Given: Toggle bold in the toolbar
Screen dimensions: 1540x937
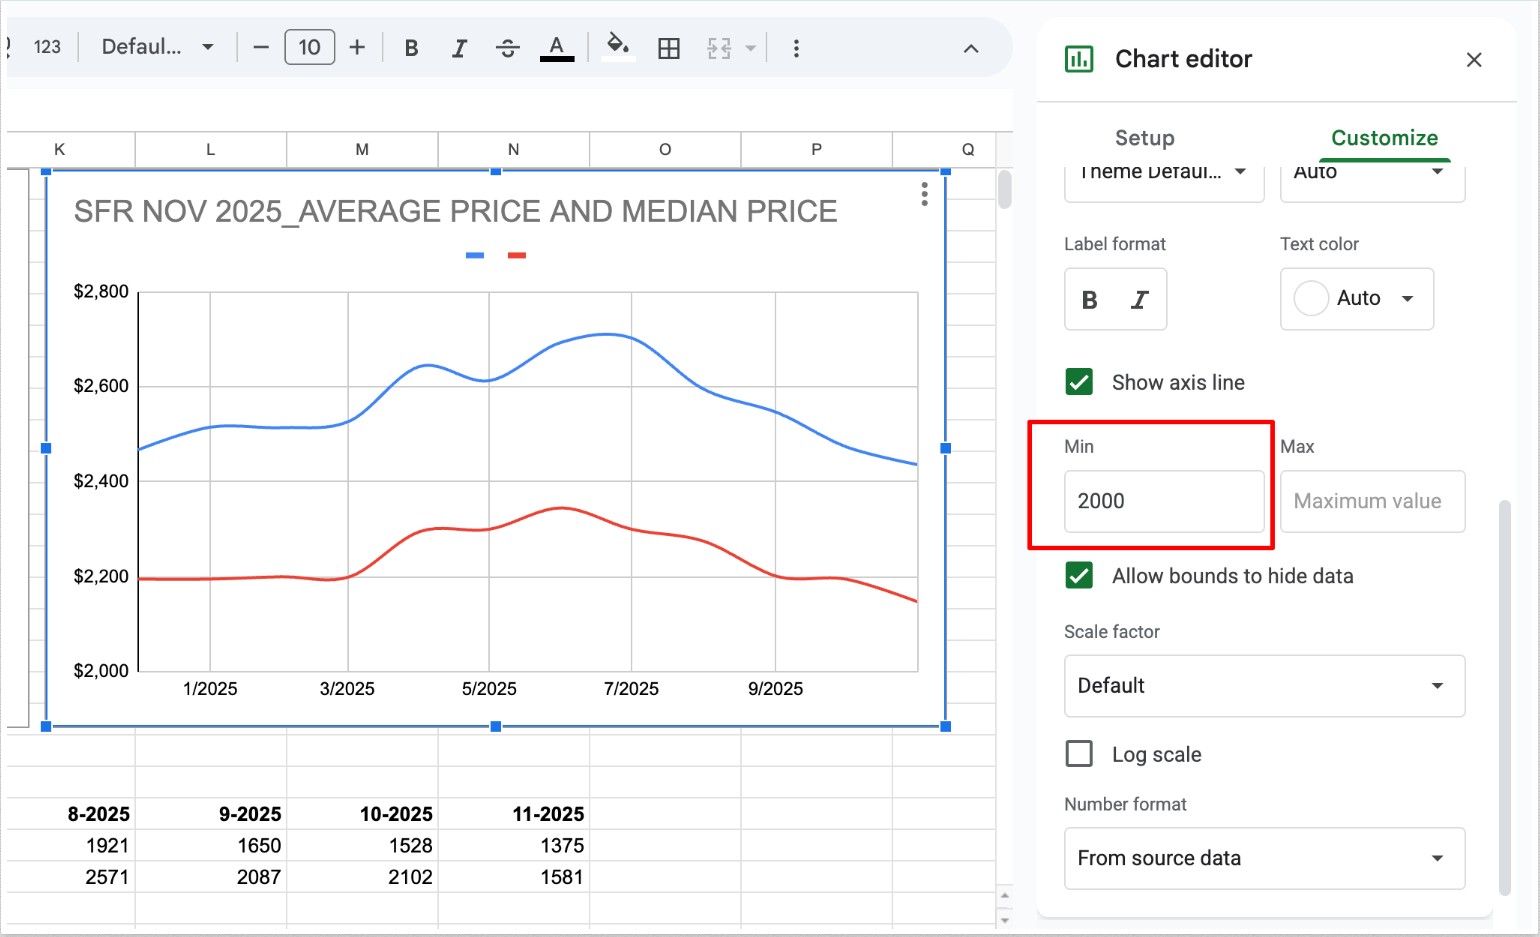Looking at the screenshot, I should pos(411,48).
